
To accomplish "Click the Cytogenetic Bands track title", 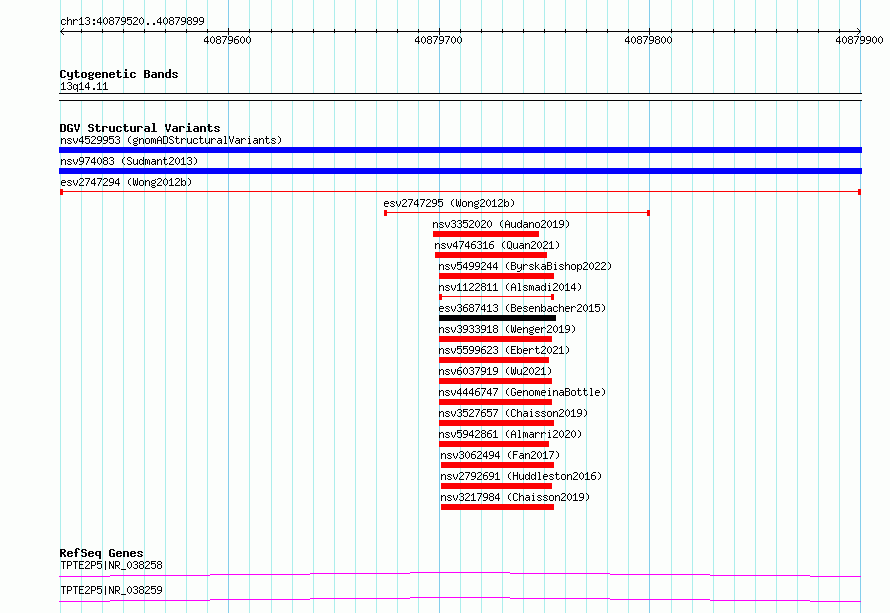I will 119,74.
